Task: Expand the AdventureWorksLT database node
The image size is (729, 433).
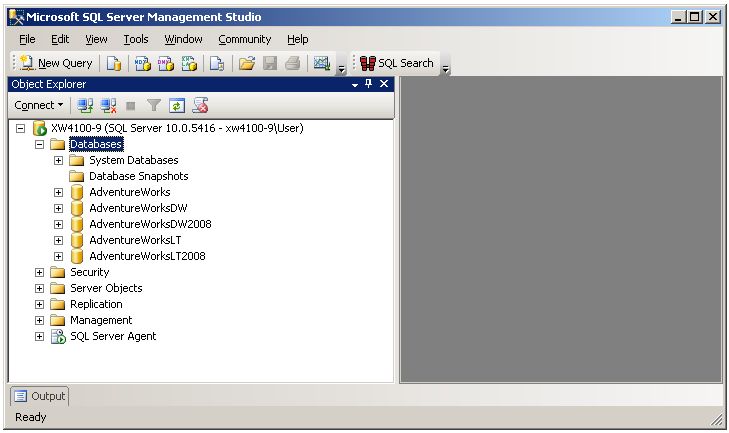Action: click(58, 240)
